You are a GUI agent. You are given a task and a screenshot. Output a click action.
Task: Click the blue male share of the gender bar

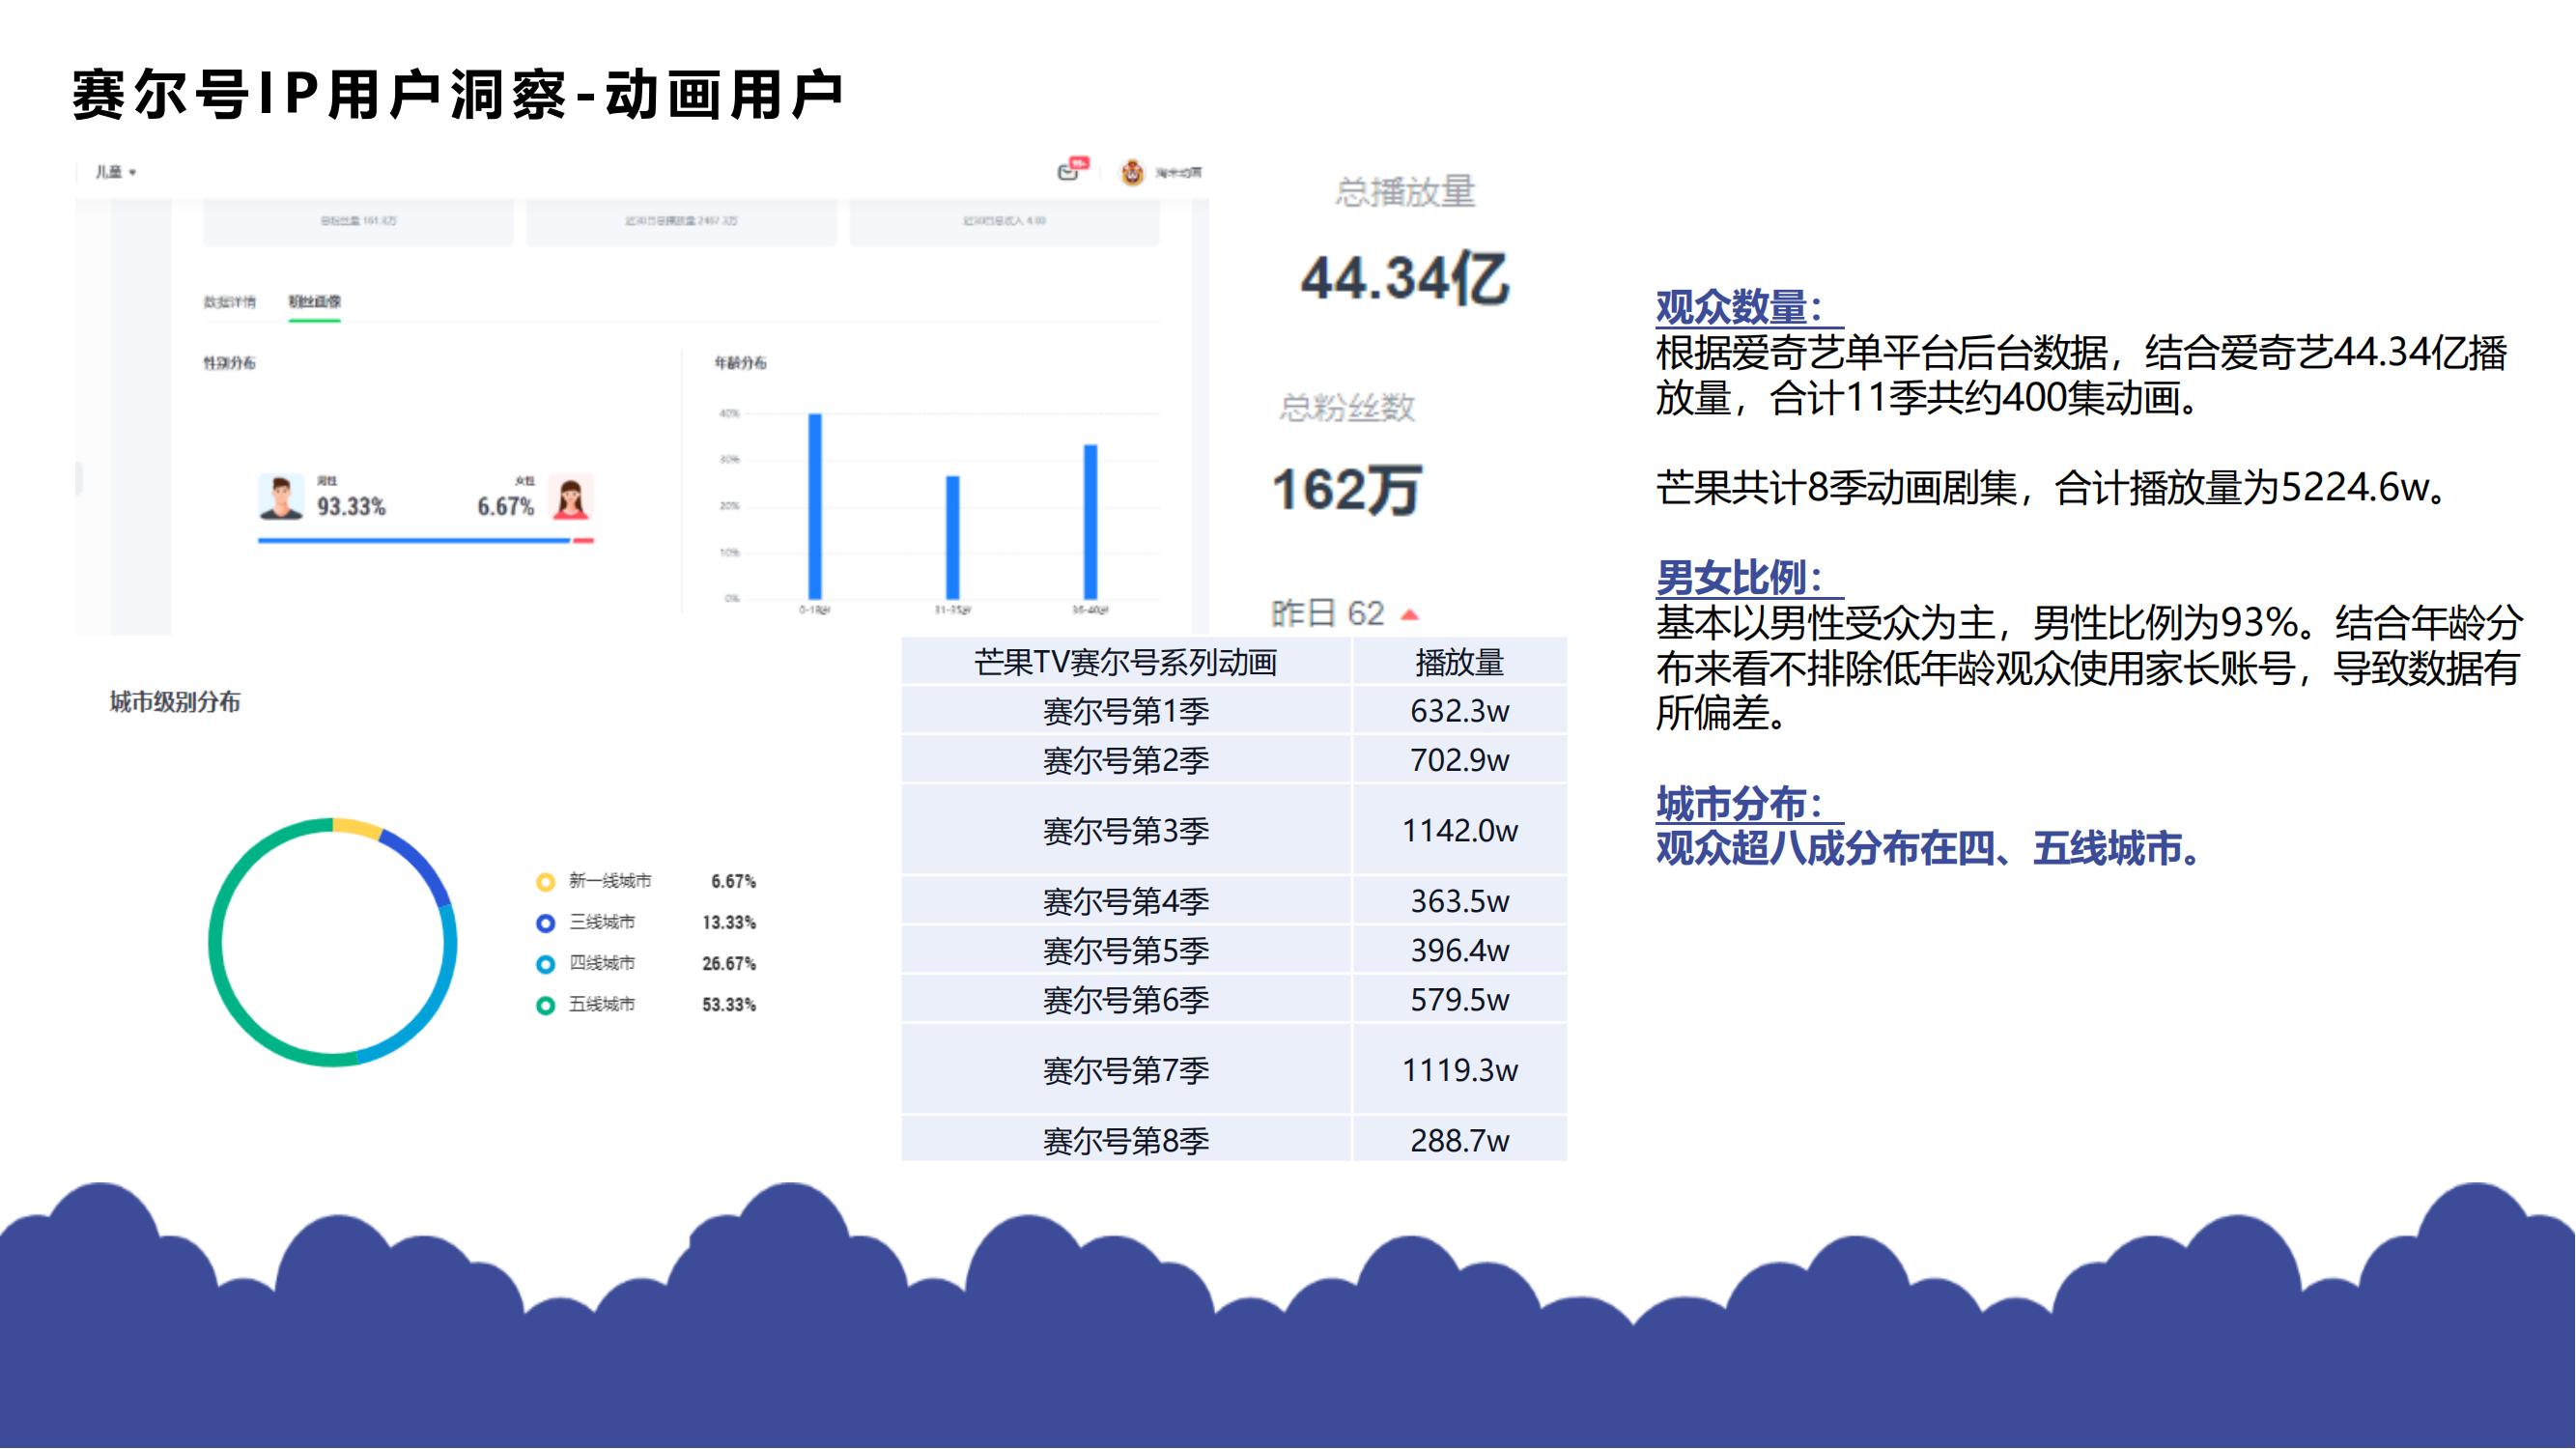(x=414, y=541)
